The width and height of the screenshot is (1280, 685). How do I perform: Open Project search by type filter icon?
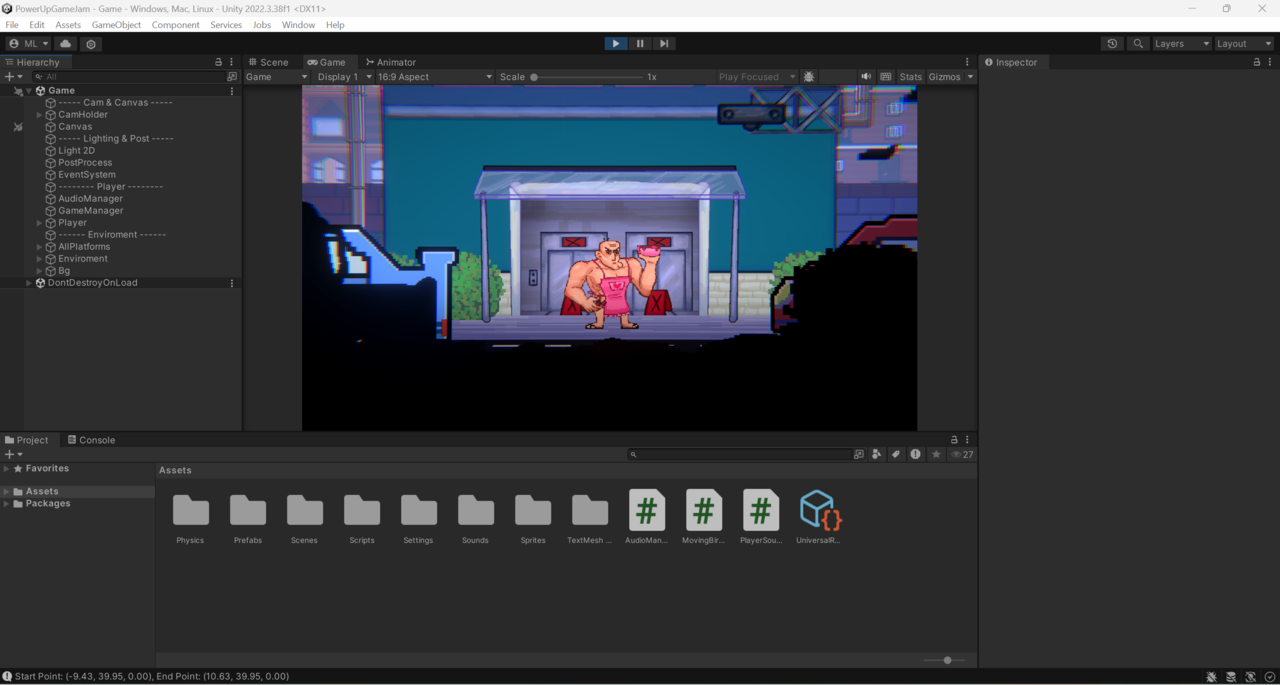pos(877,455)
